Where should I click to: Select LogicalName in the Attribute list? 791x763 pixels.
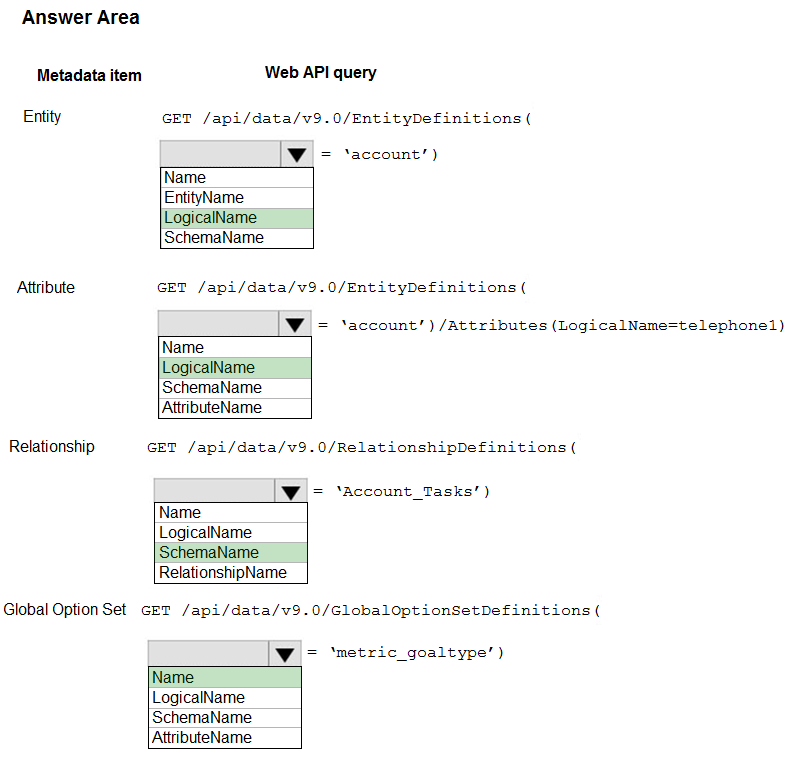pyautogui.click(x=235, y=368)
